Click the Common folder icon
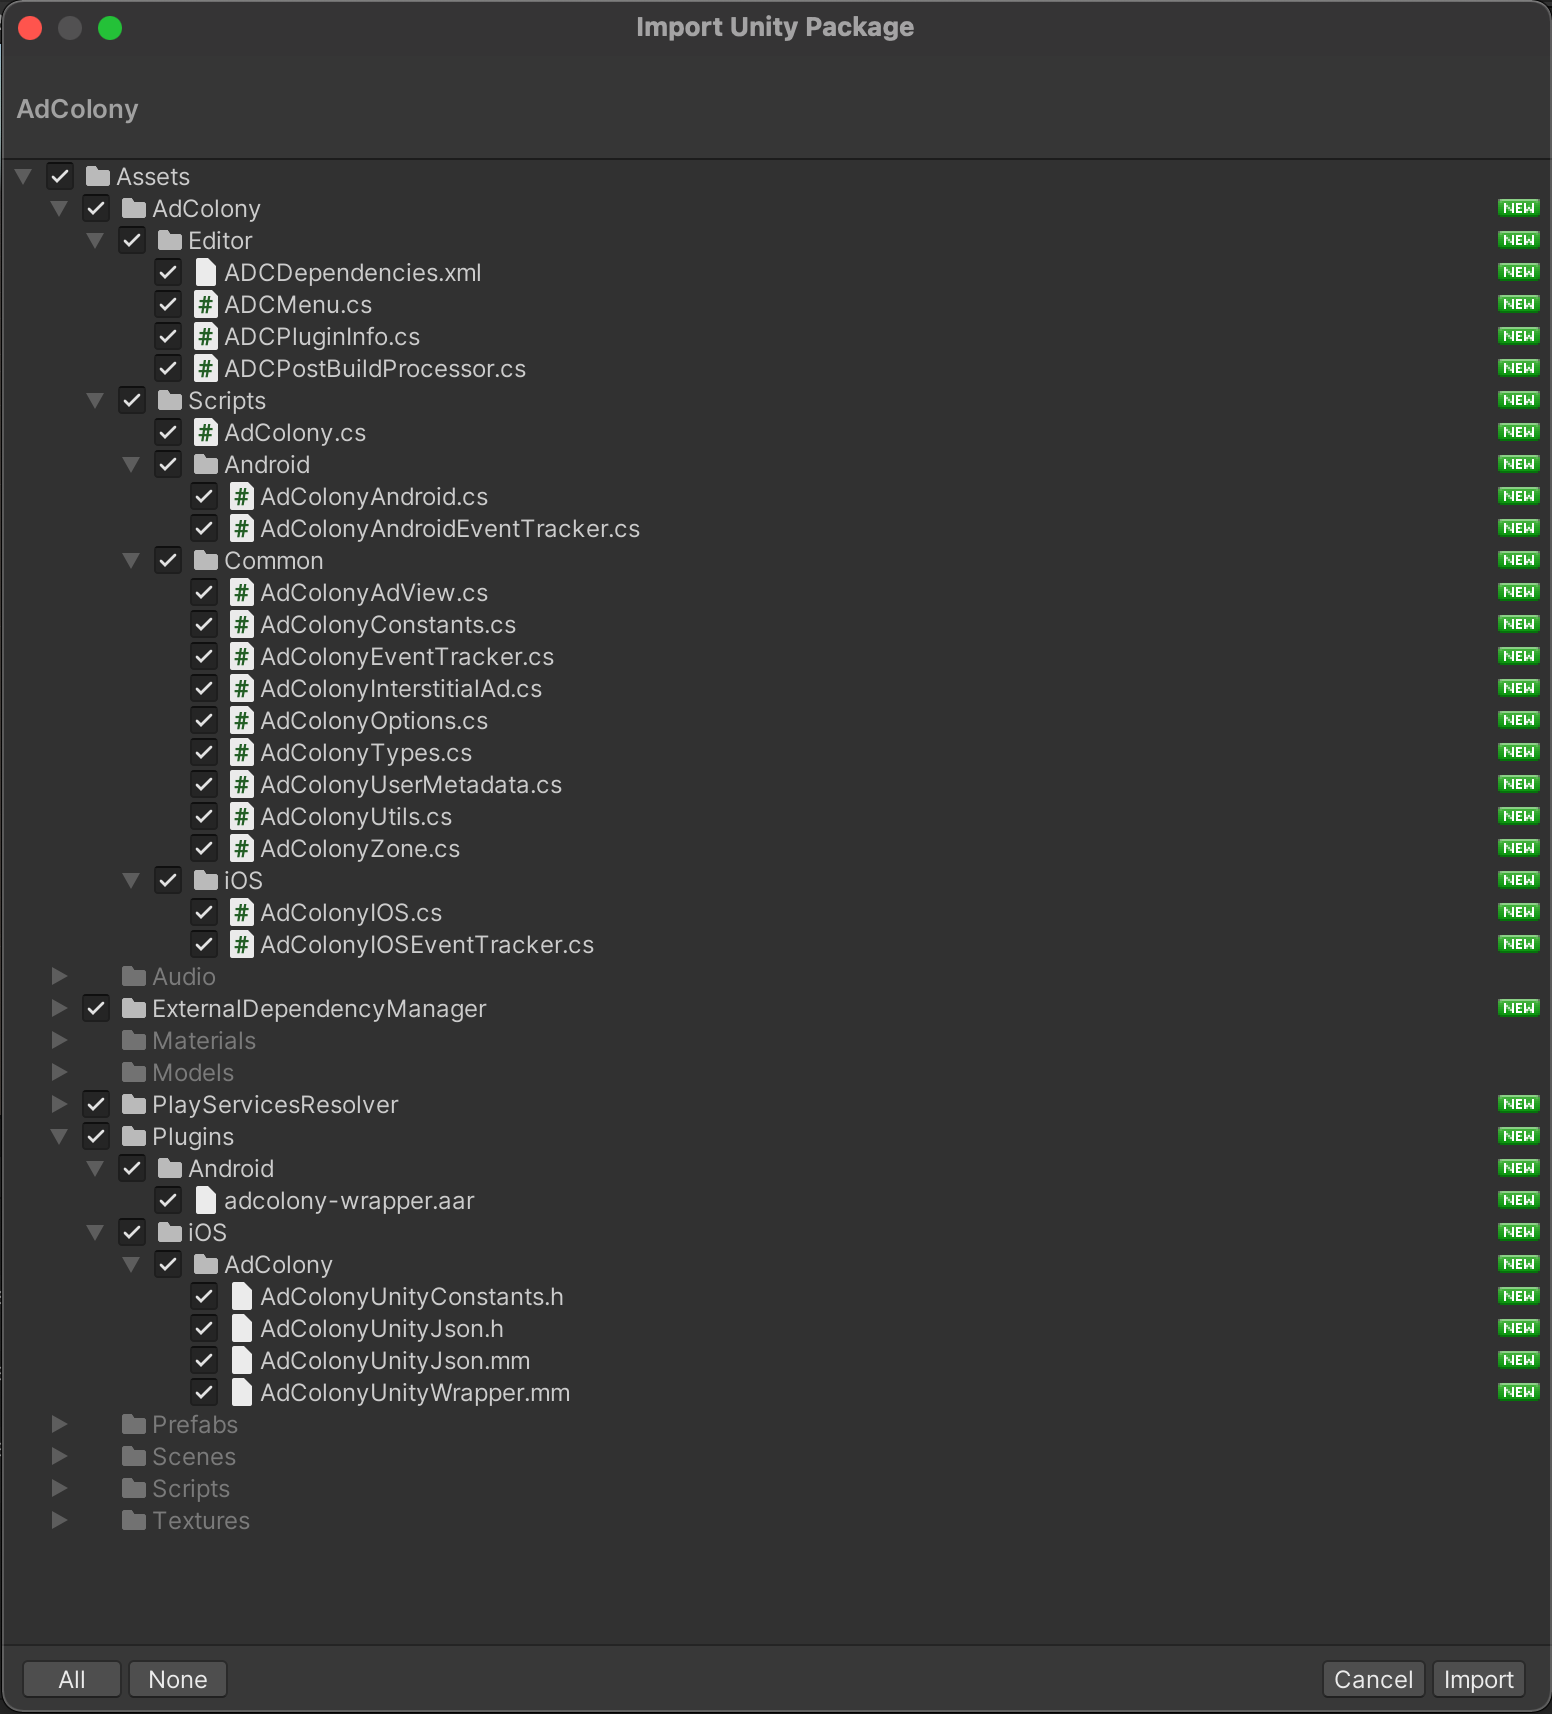 (206, 560)
